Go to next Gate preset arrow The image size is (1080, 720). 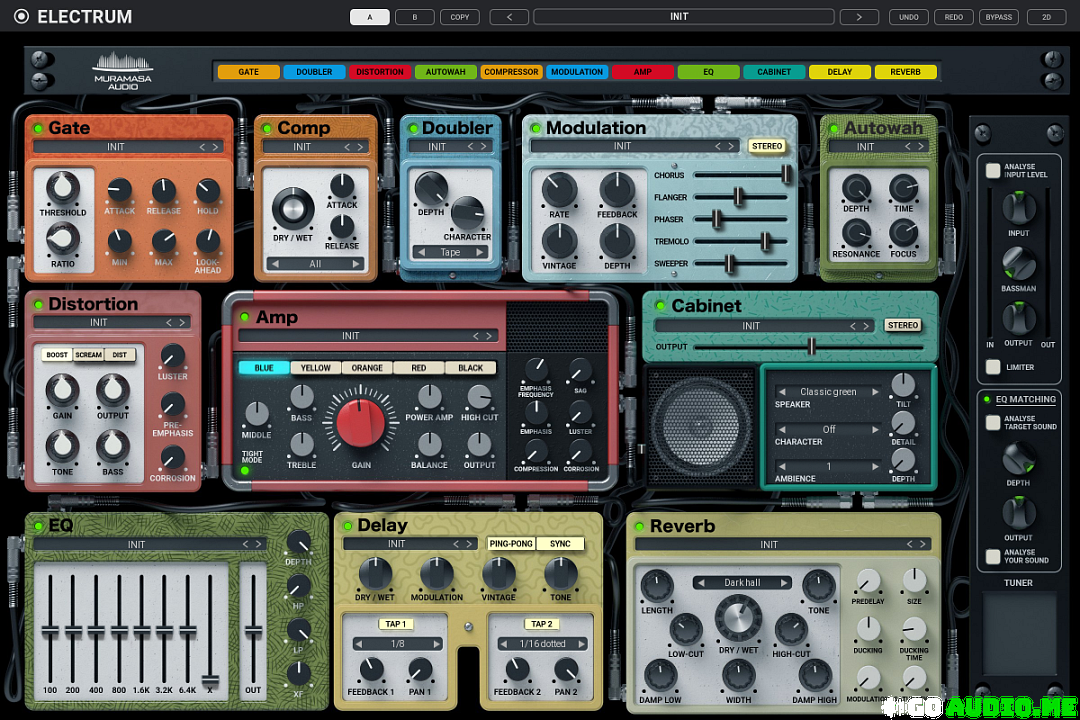coord(215,147)
